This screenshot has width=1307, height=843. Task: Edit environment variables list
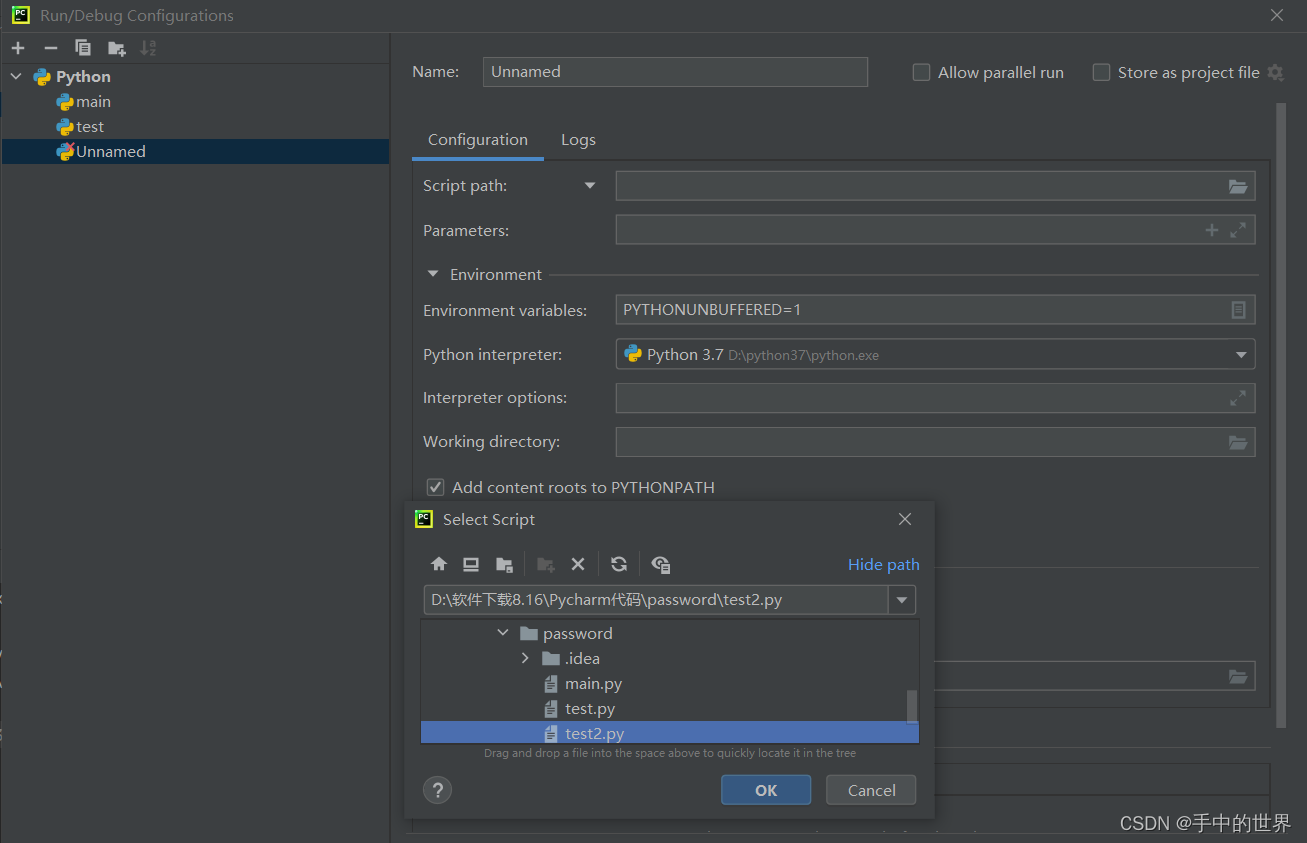[1238, 310]
